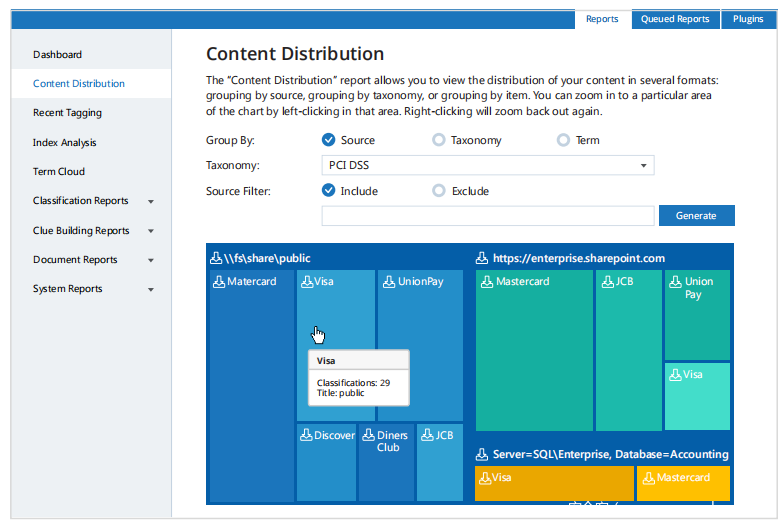The image size is (784, 527).
Task: Open the Plugins tab
Action: pos(748,19)
